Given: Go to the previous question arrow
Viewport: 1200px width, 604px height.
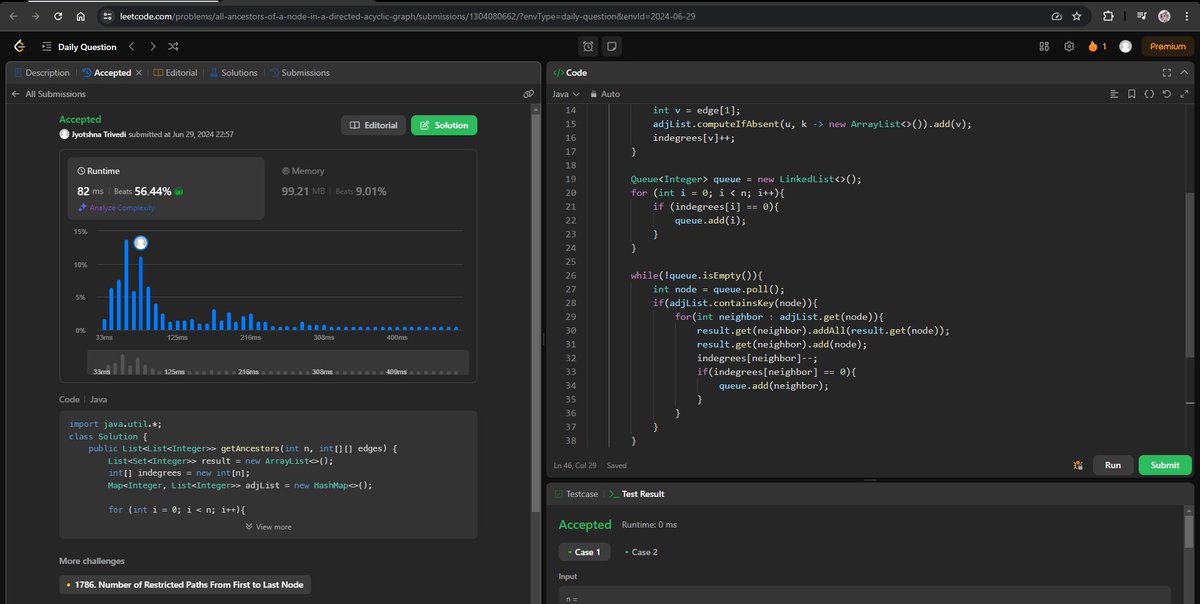Looking at the screenshot, I should click(131, 46).
